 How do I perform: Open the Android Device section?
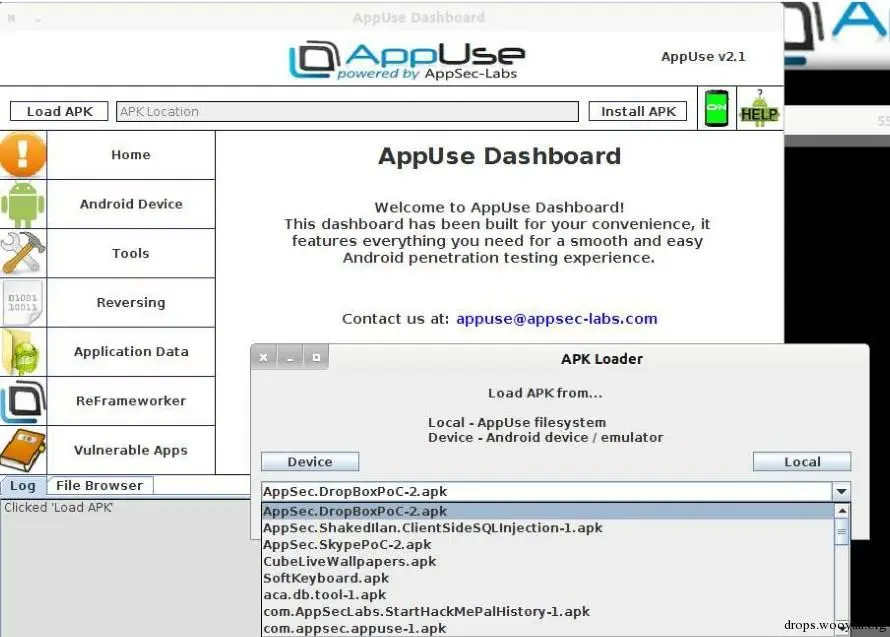click(x=131, y=204)
